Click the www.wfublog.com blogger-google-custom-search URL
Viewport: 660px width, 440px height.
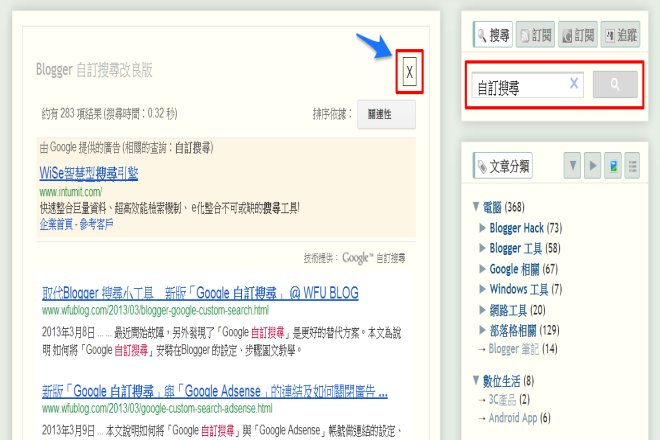155,311
